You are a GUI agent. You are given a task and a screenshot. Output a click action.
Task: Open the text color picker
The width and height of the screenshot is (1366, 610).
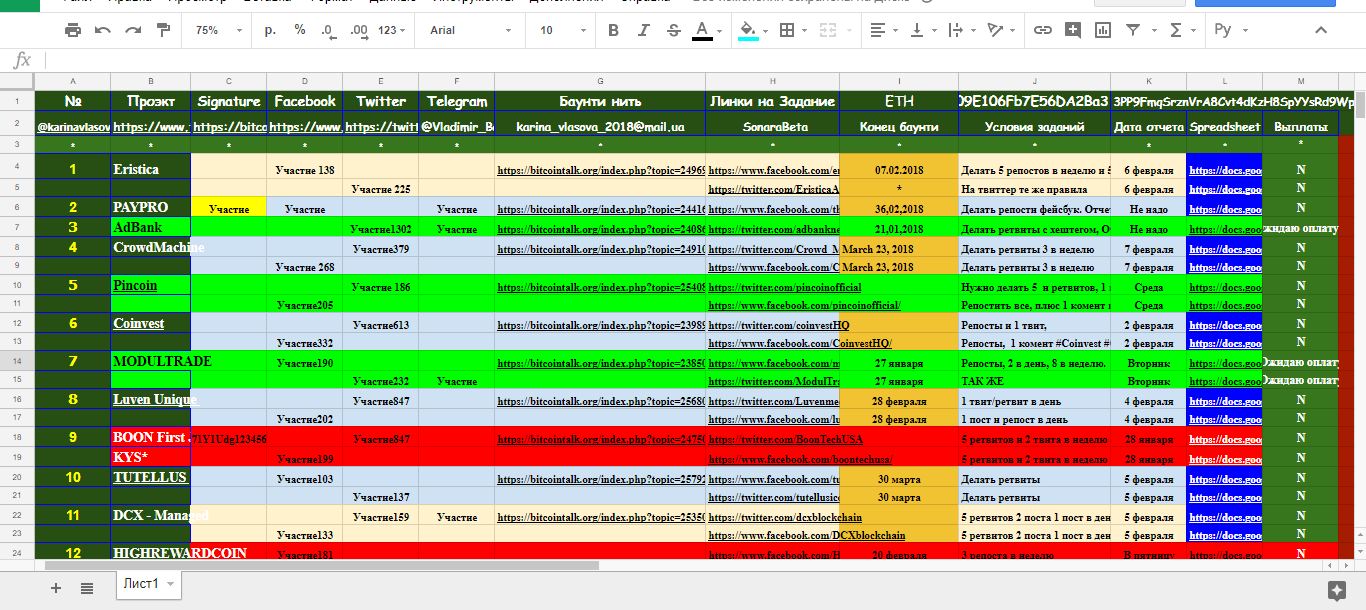click(702, 30)
